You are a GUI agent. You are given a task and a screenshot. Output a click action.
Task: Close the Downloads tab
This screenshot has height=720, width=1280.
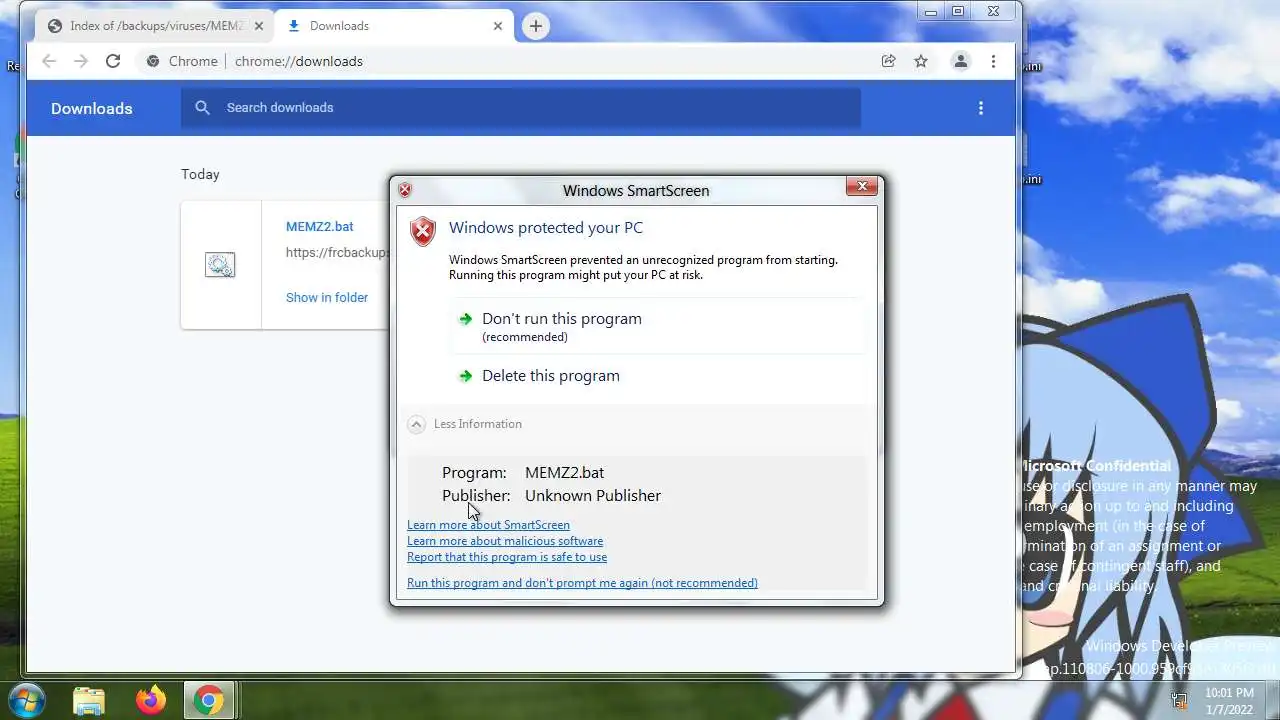498,26
